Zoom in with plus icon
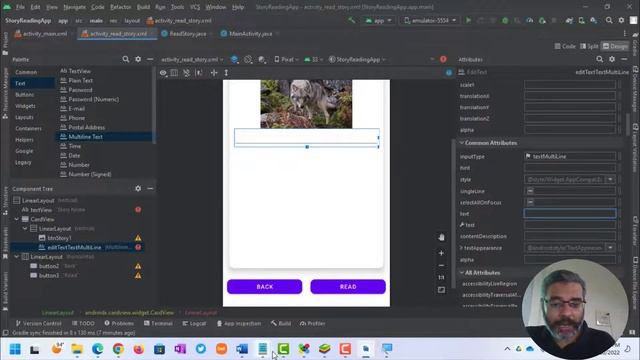The height and width of the screenshot is (360, 640). pos(441,253)
